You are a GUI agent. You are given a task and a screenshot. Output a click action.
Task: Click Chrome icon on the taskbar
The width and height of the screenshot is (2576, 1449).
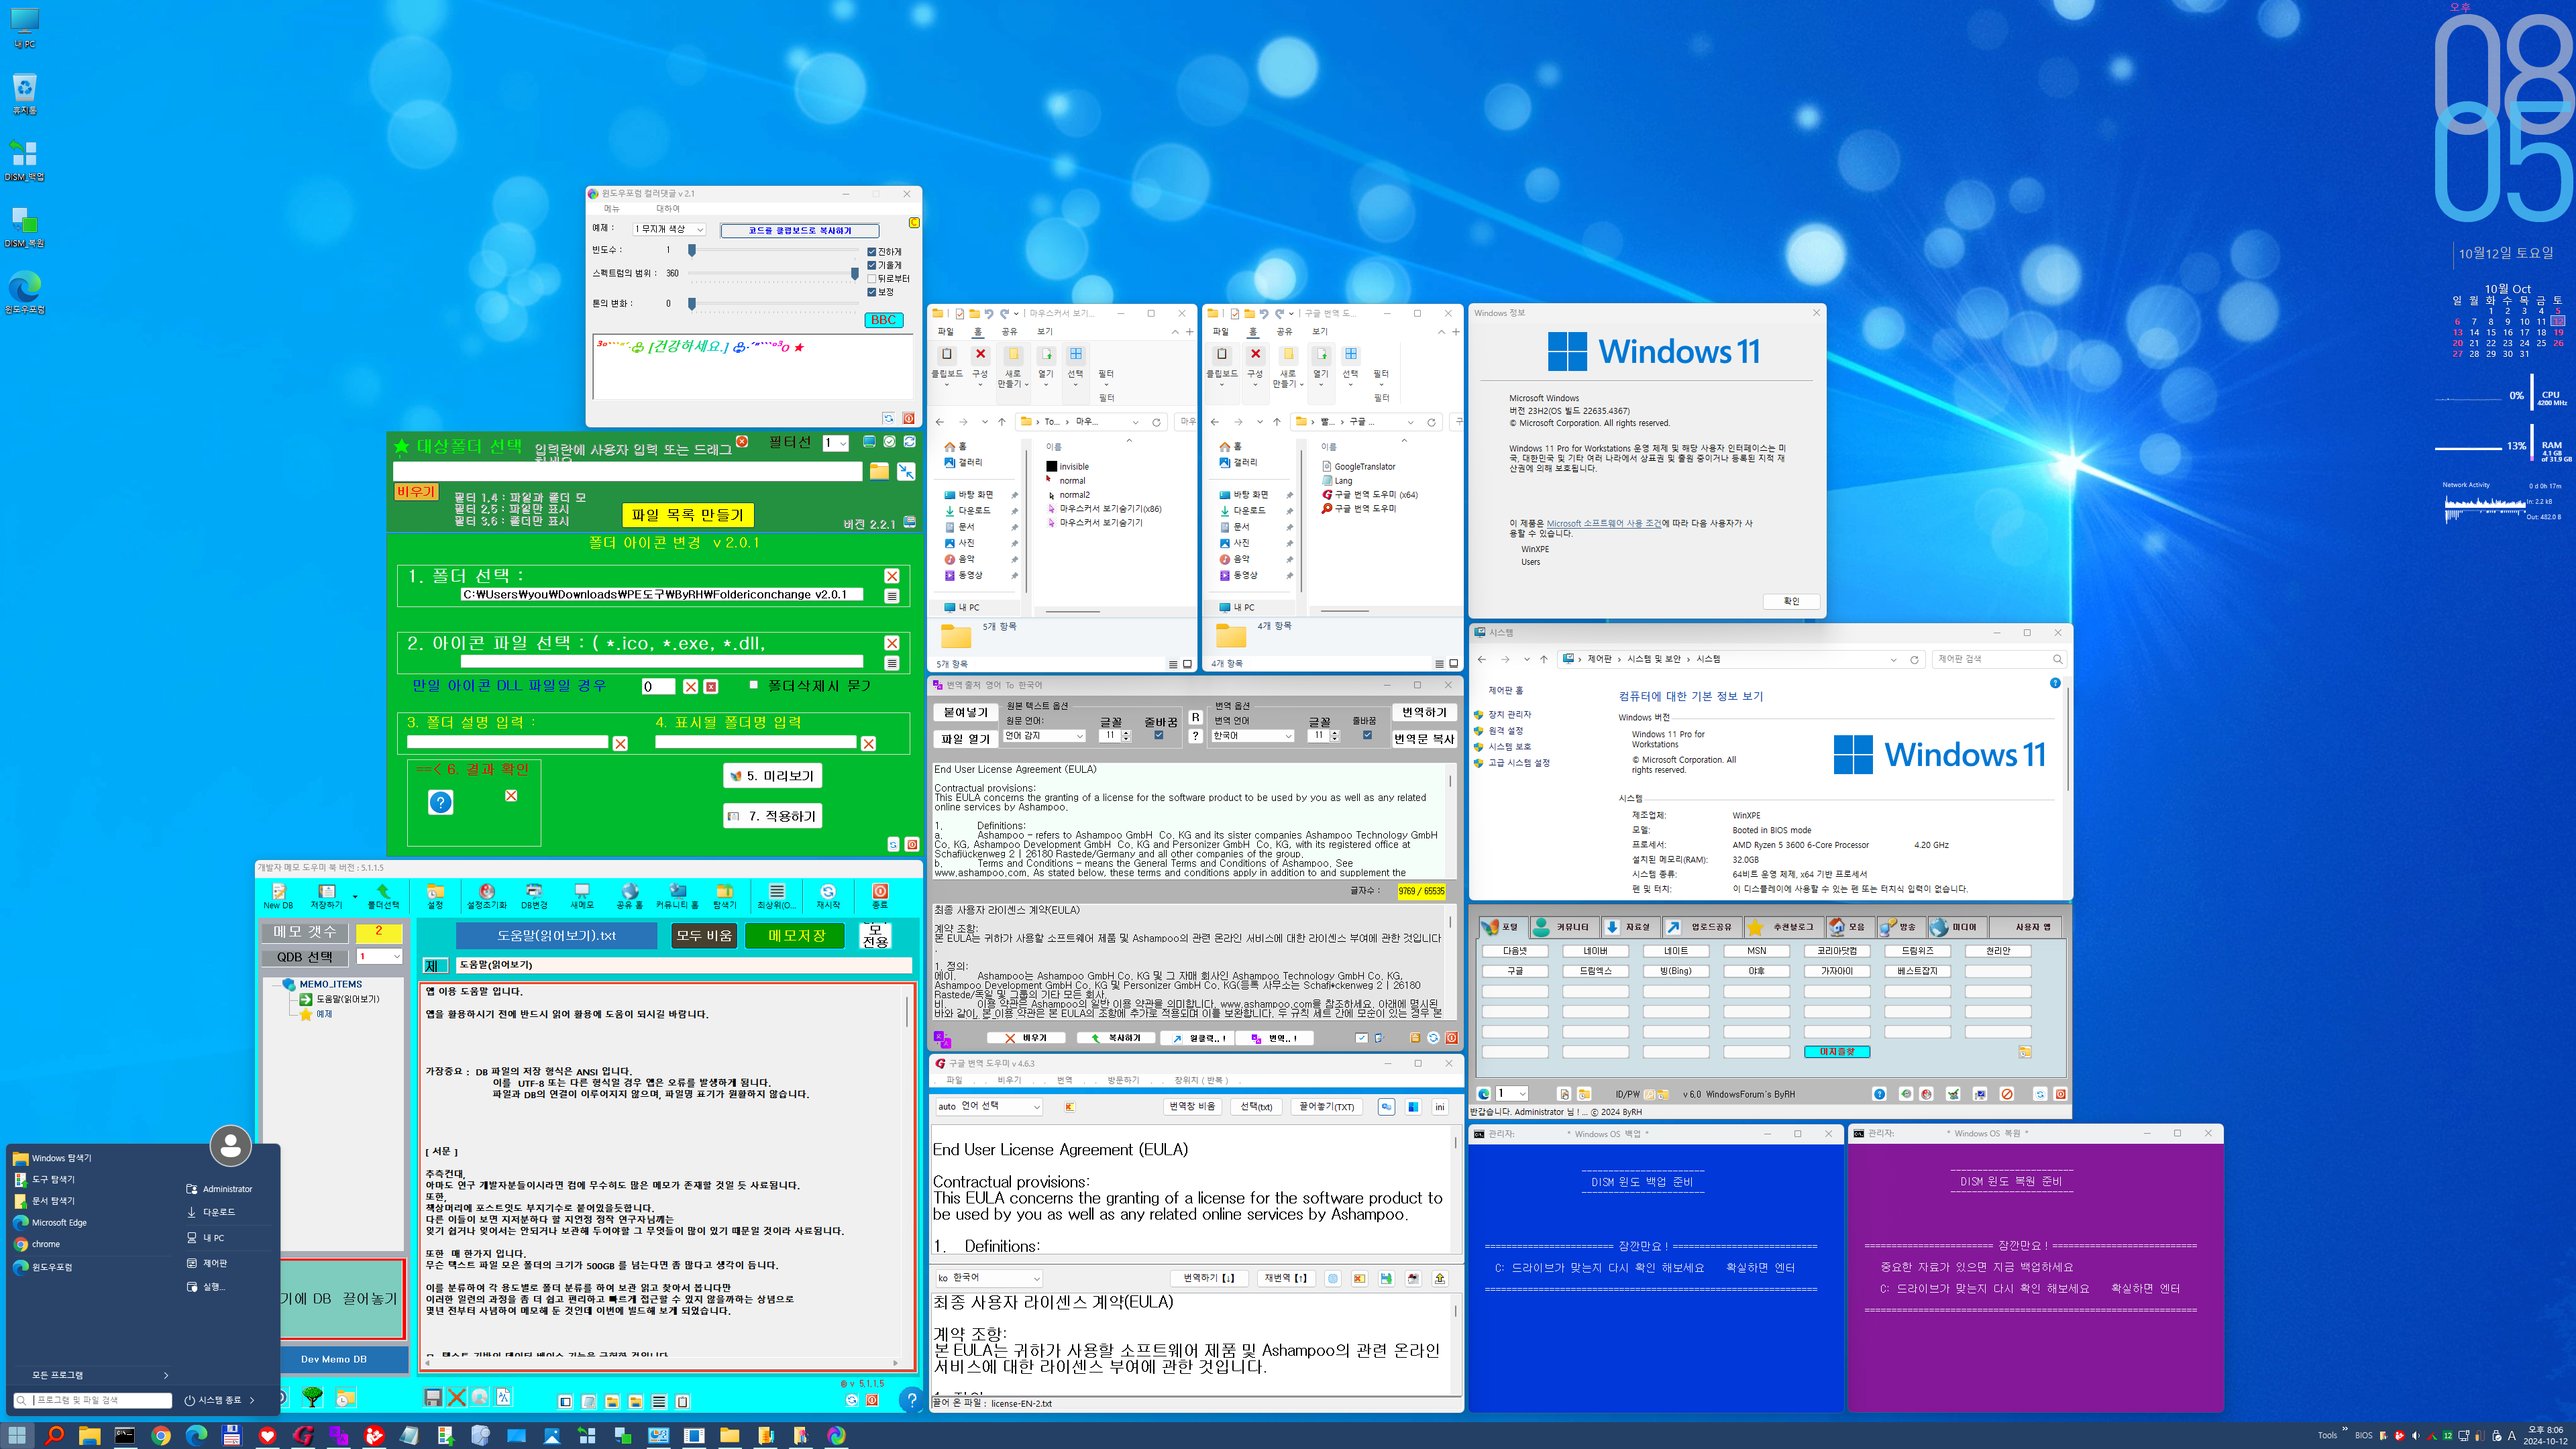pyautogui.click(x=160, y=1436)
